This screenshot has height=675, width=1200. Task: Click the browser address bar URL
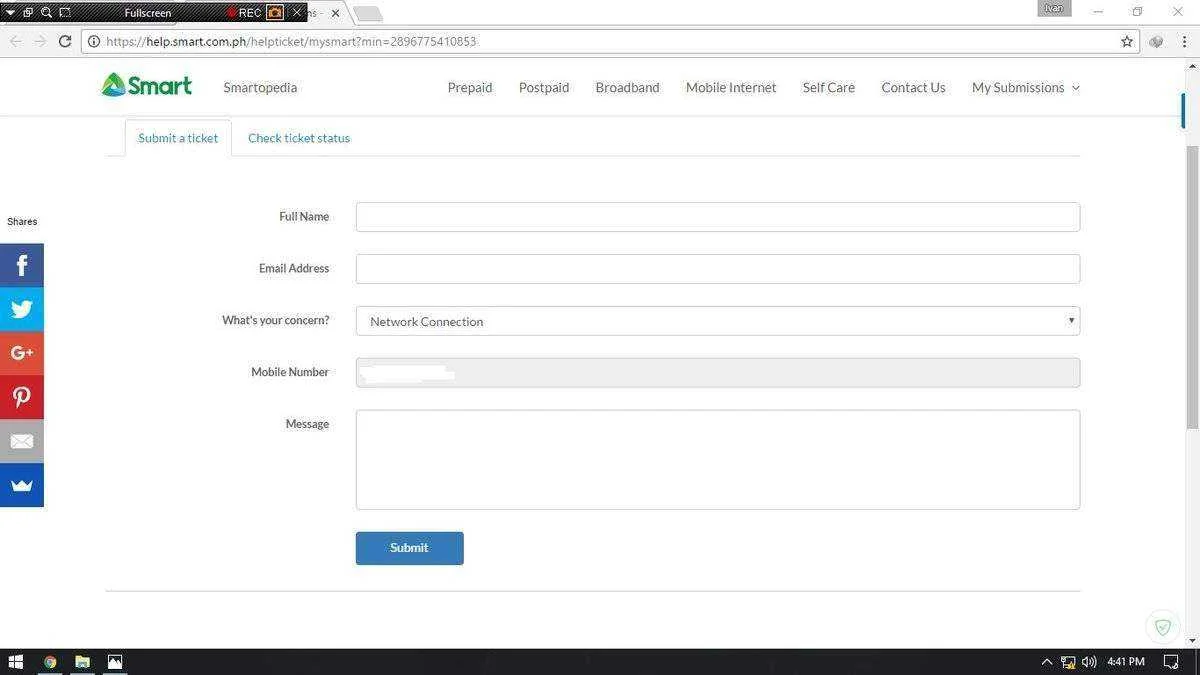coord(291,42)
